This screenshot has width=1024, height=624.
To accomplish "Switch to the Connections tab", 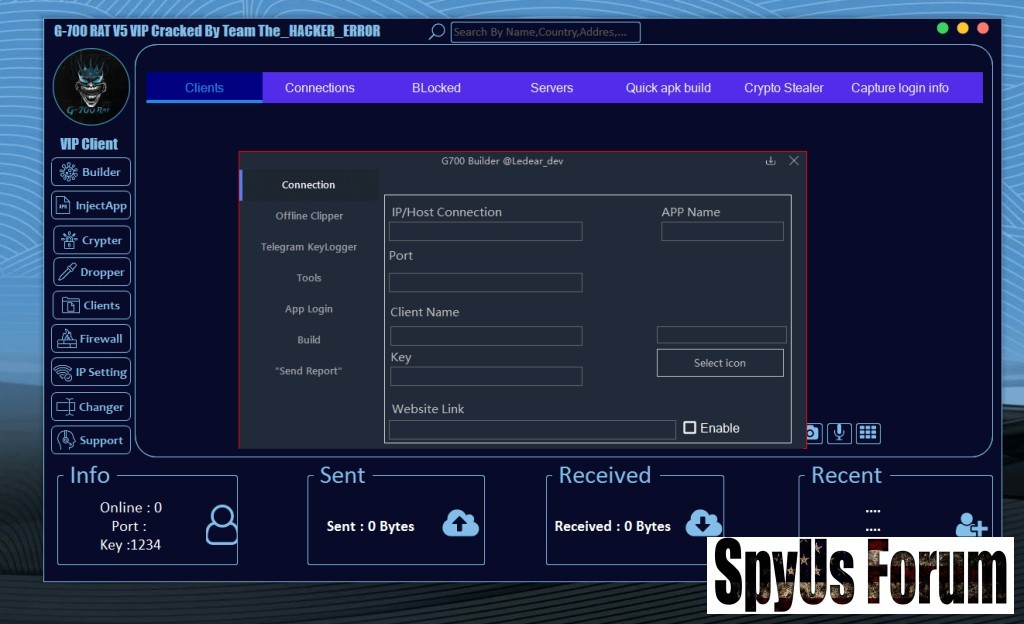I will click(x=320, y=88).
